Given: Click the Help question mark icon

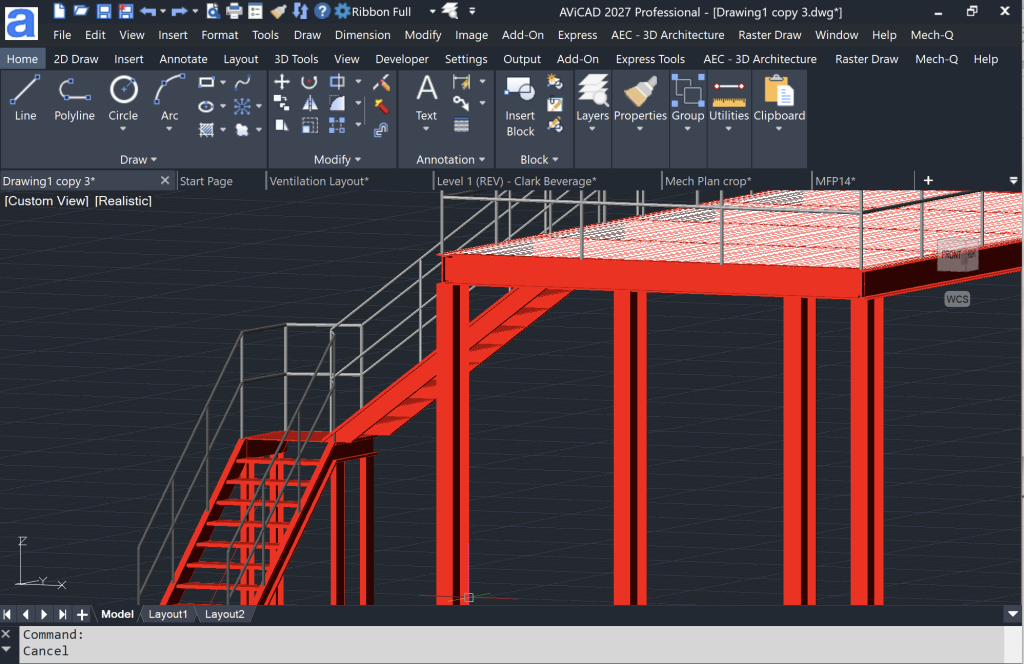Looking at the screenshot, I should click(x=321, y=11).
